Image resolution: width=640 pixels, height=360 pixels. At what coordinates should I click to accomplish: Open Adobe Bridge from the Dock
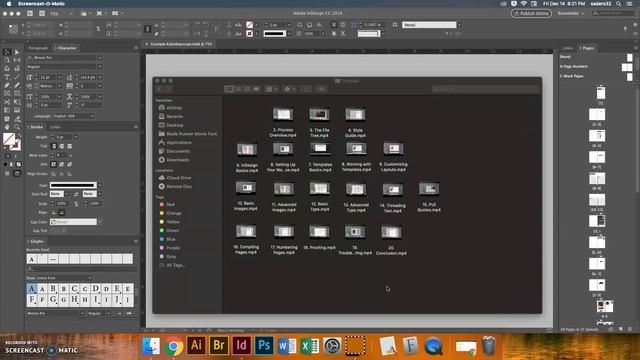[x=219, y=345]
